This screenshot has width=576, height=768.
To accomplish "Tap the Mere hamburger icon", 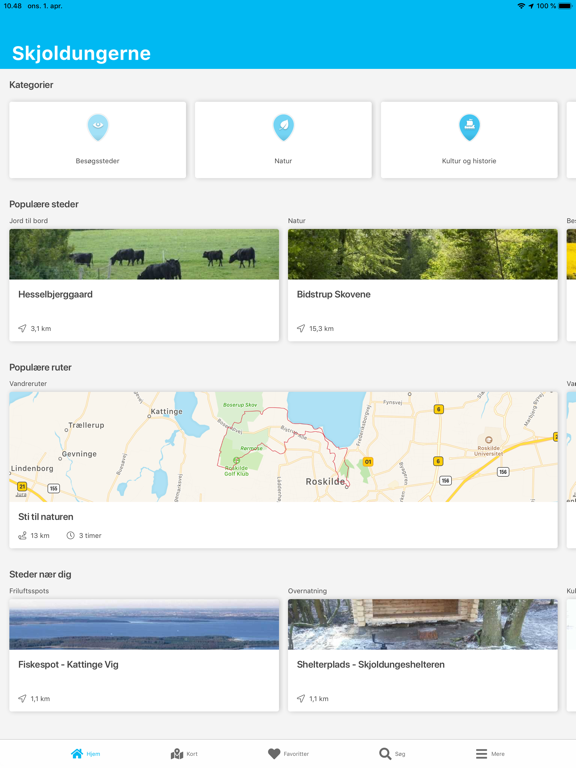I will [x=481, y=753].
